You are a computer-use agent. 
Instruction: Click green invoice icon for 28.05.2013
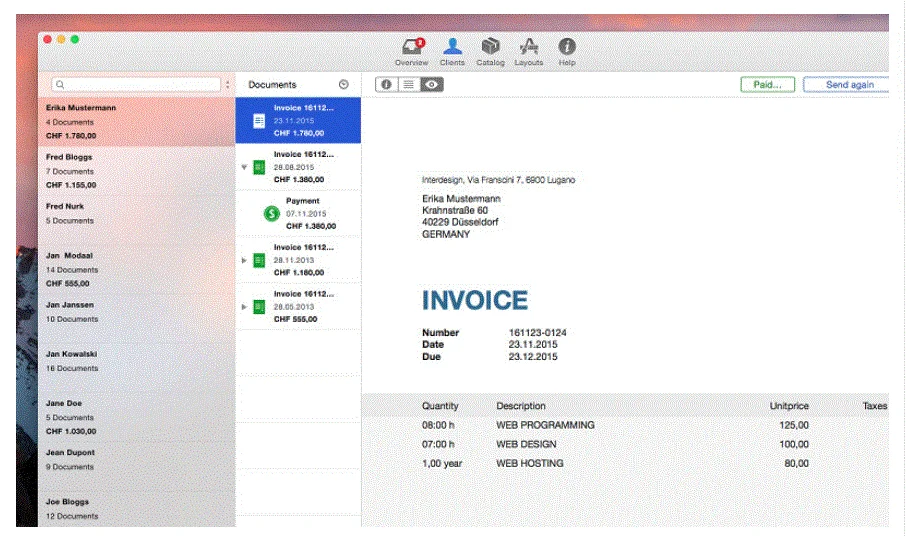pyautogui.click(x=259, y=307)
